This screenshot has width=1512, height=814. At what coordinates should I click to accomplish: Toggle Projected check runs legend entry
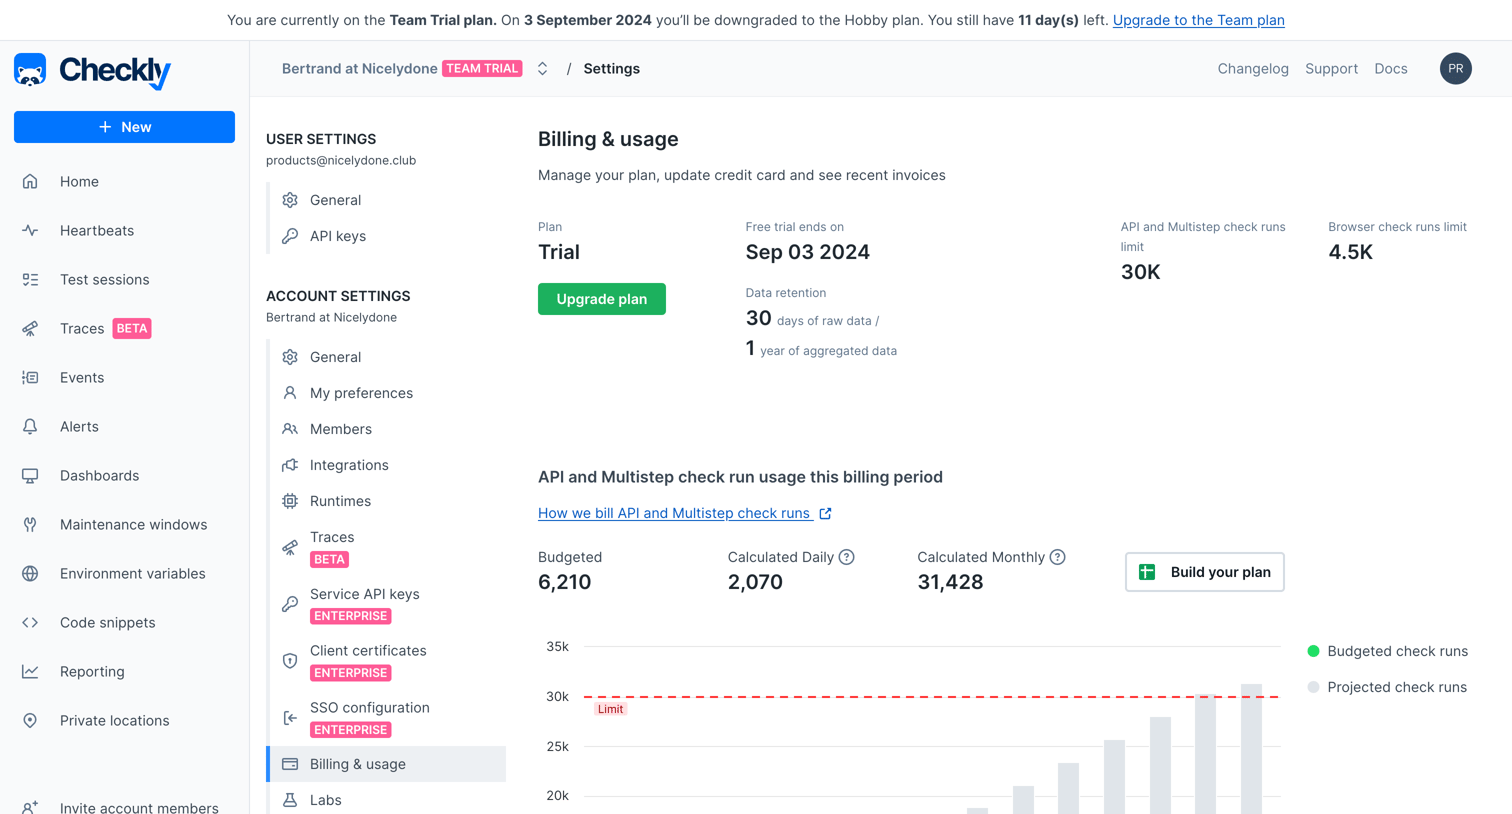(1387, 687)
